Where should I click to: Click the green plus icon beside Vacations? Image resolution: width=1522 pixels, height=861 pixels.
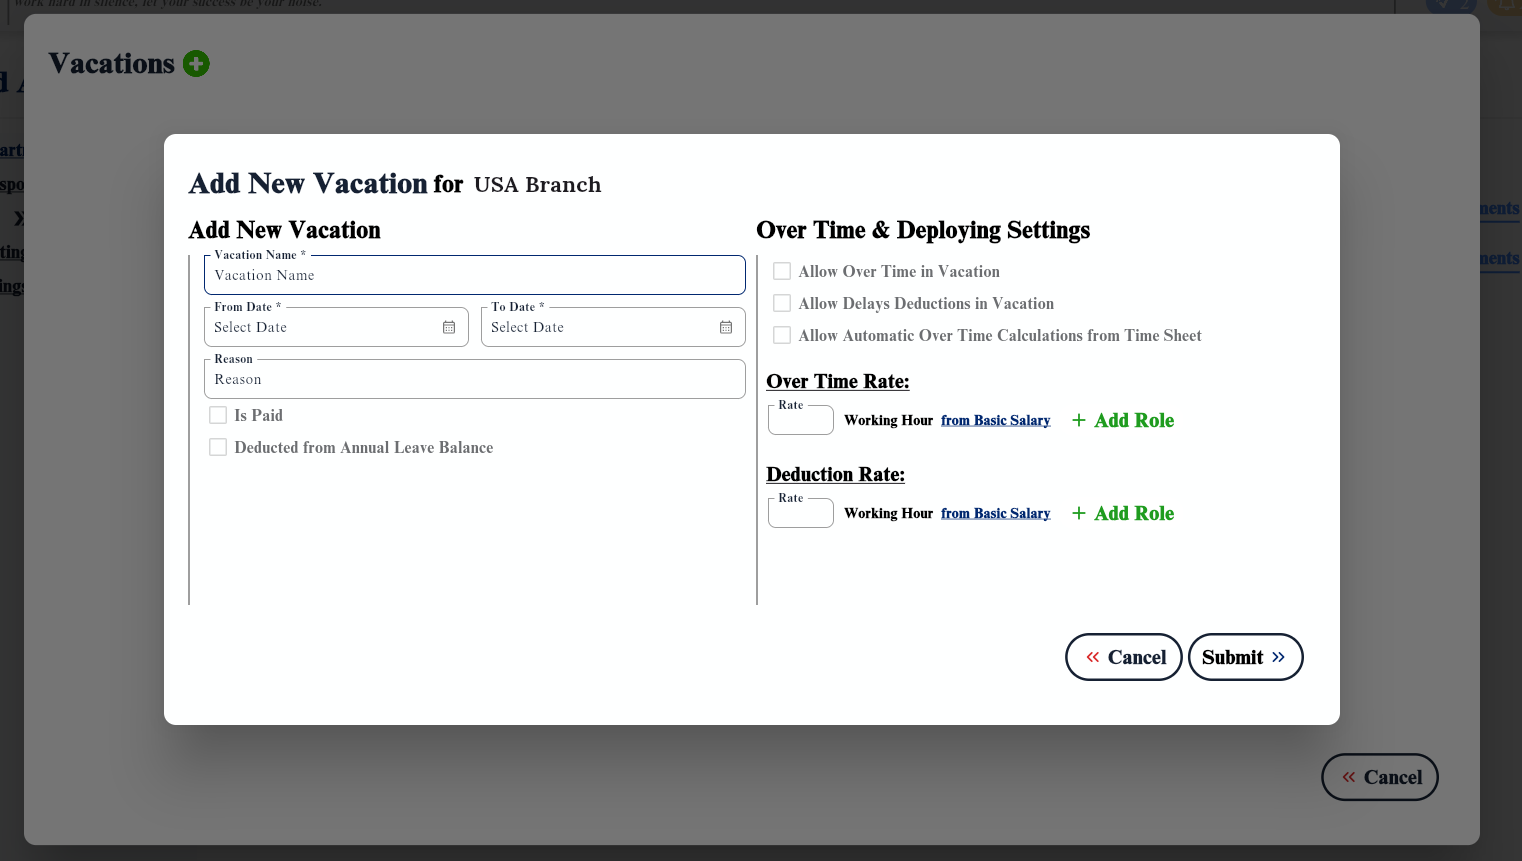[x=196, y=64]
